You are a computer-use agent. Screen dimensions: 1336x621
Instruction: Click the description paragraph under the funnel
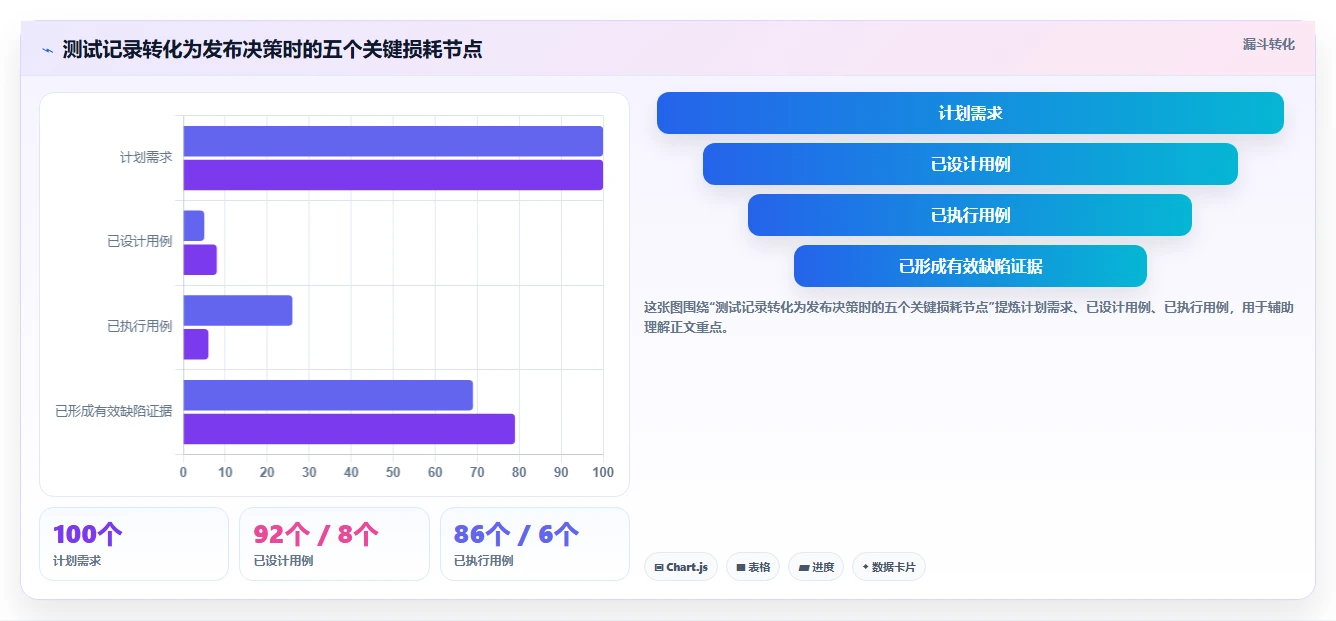[969, 317]
